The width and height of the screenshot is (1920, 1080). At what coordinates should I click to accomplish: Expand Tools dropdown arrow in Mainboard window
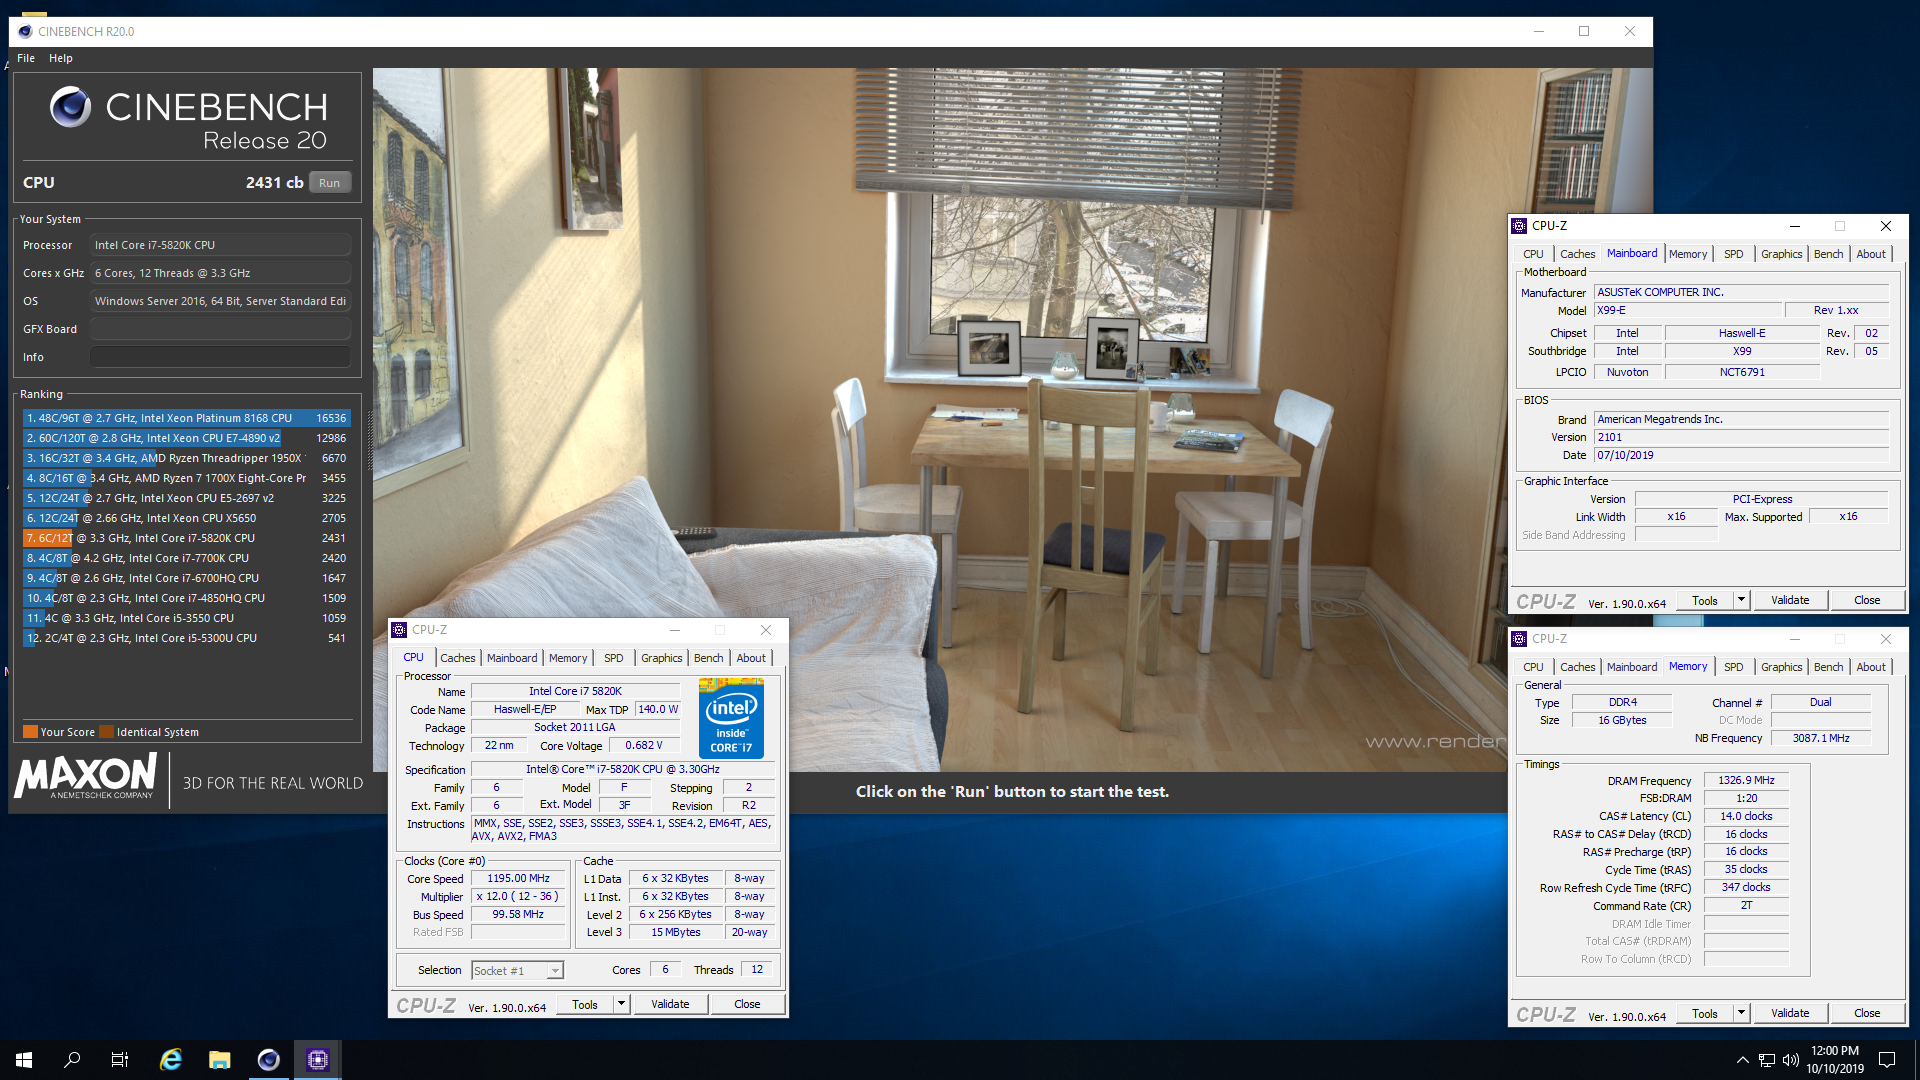click(1741, 600)
